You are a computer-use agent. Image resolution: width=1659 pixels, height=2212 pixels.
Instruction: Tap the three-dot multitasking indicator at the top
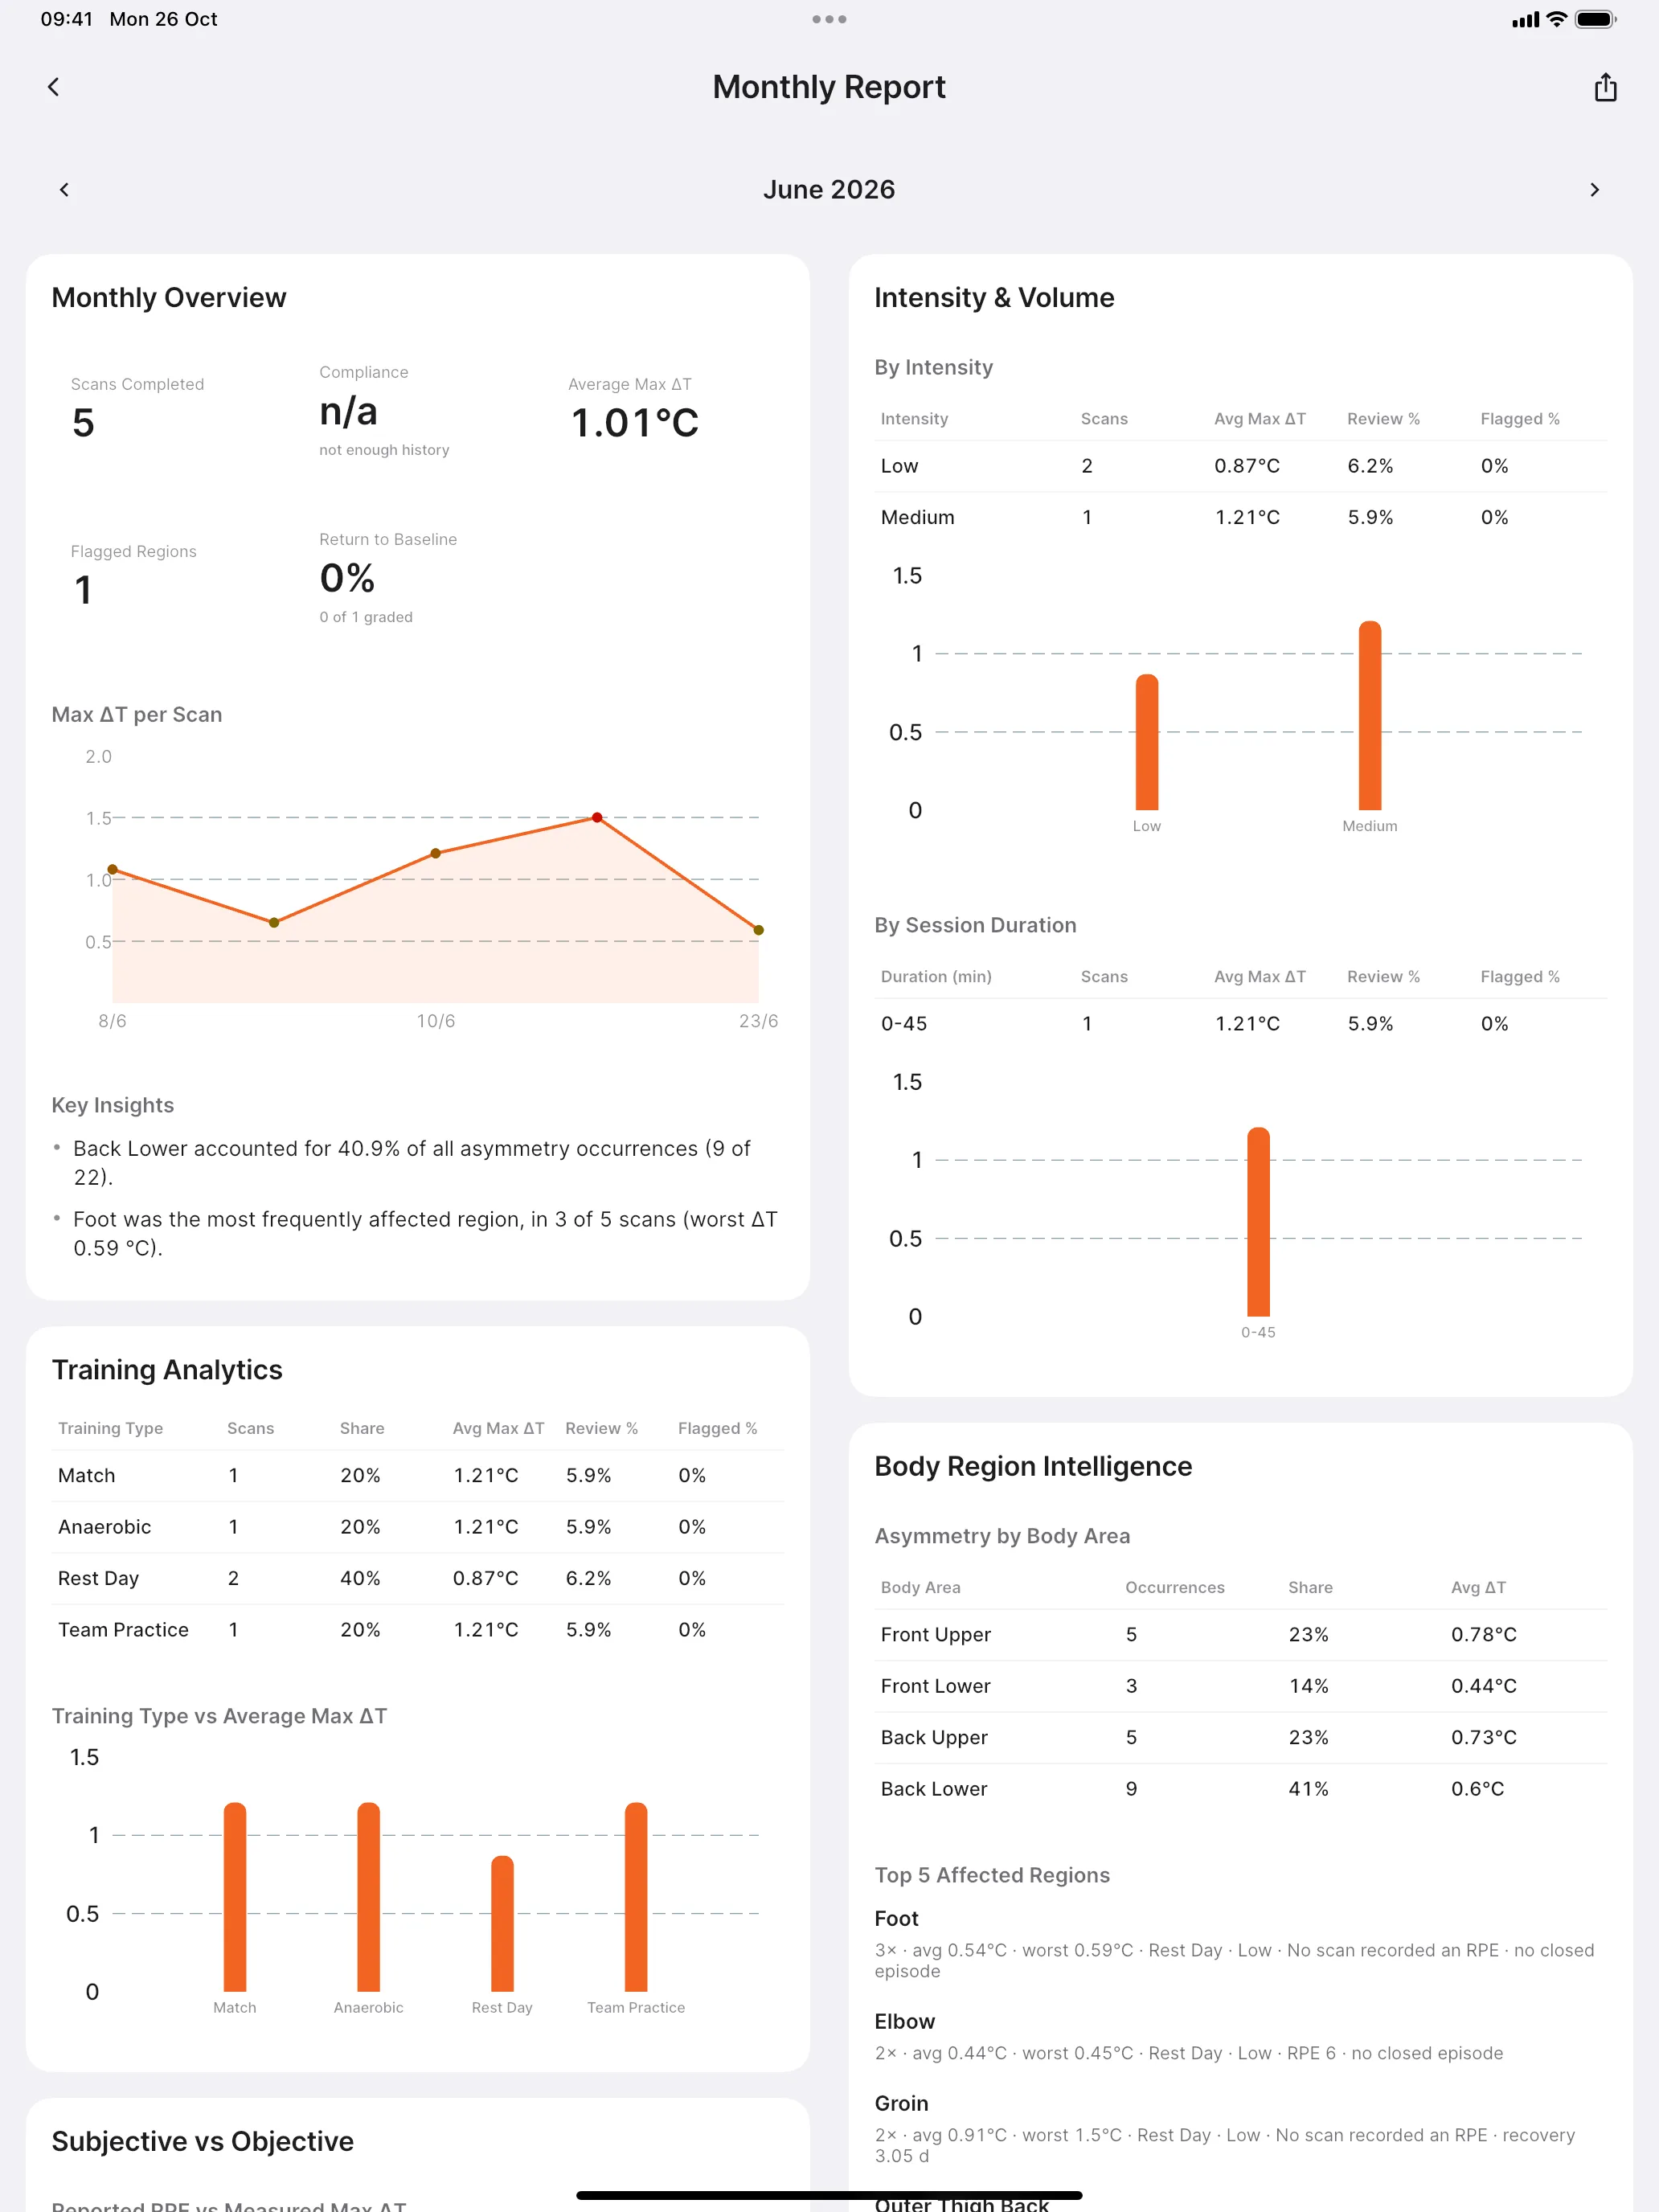tap(829, 19)
